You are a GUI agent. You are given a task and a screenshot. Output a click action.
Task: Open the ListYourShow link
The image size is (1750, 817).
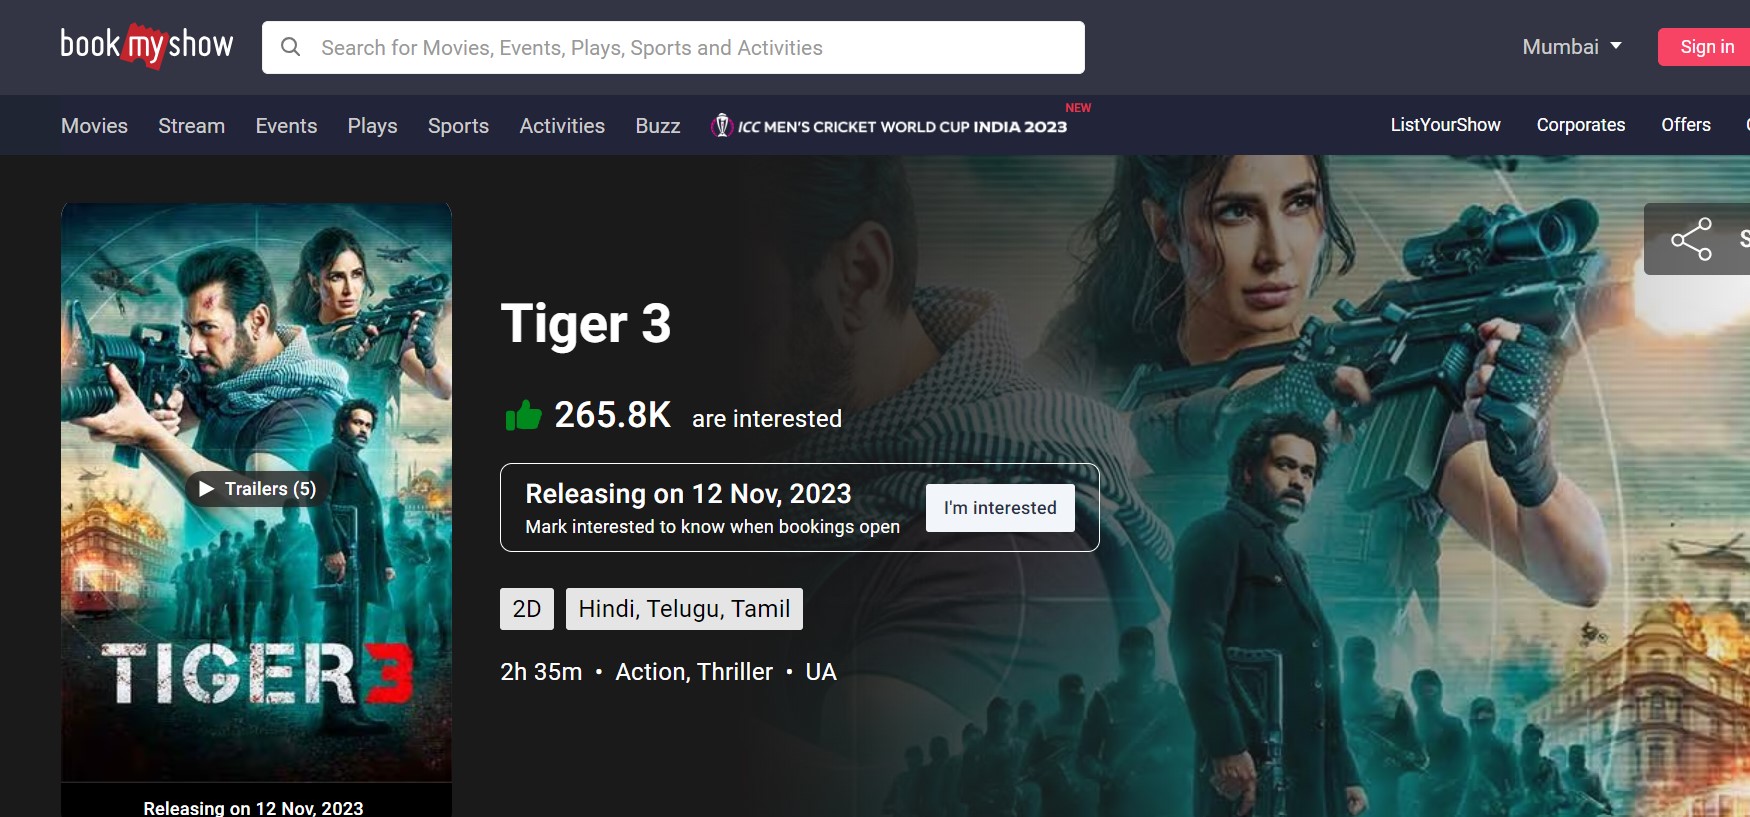(x=1445, y=125)
